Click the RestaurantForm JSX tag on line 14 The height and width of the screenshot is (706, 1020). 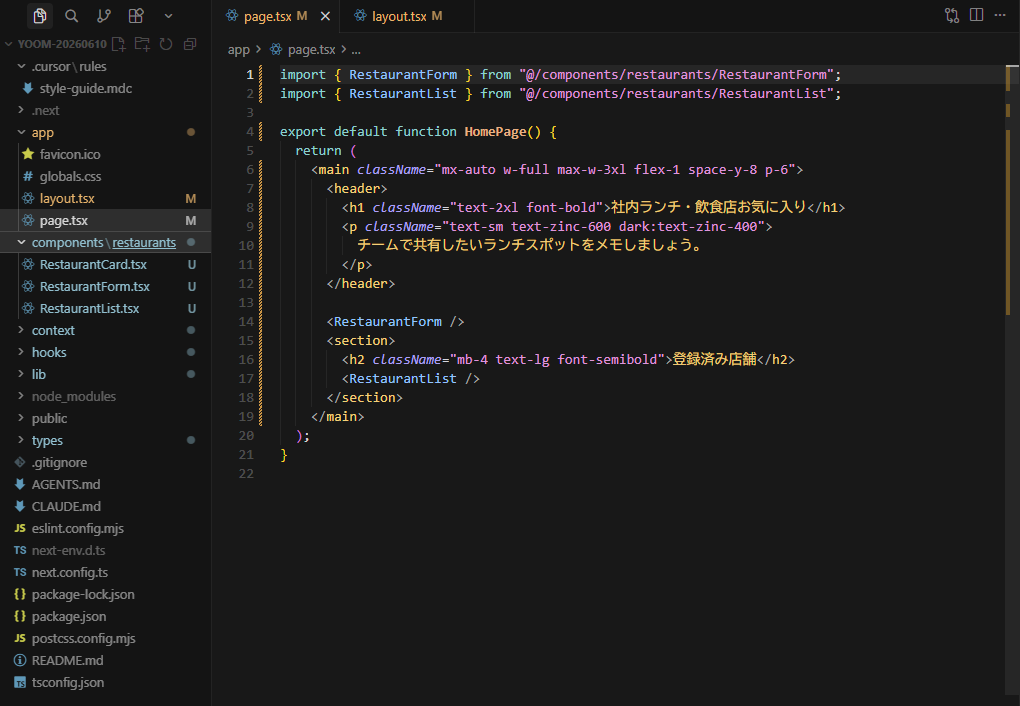(x=388, y=321)
